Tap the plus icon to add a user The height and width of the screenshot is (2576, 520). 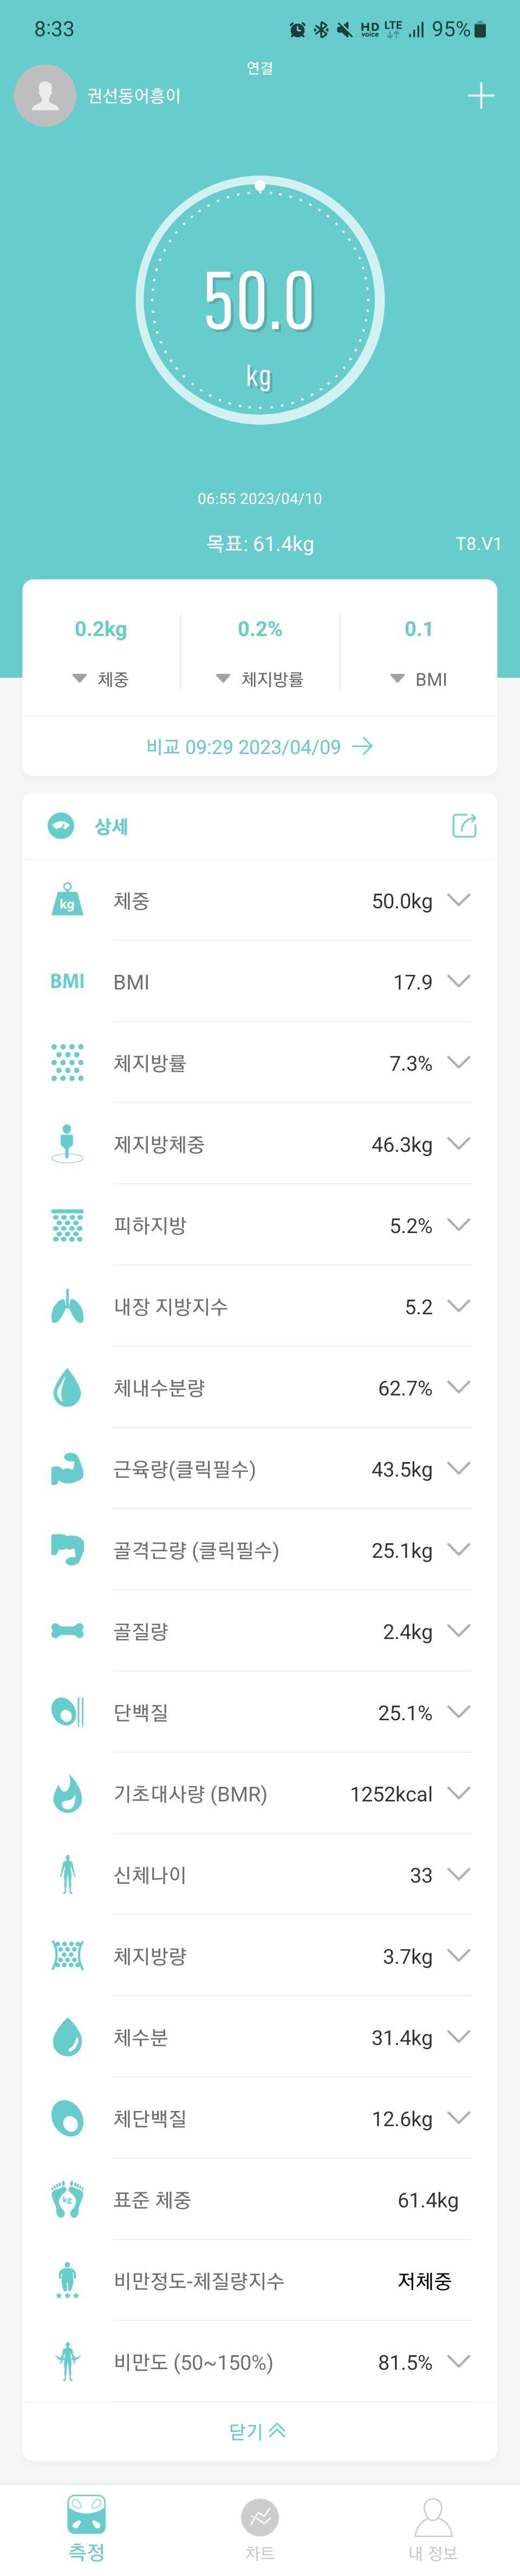coord(481,96)
